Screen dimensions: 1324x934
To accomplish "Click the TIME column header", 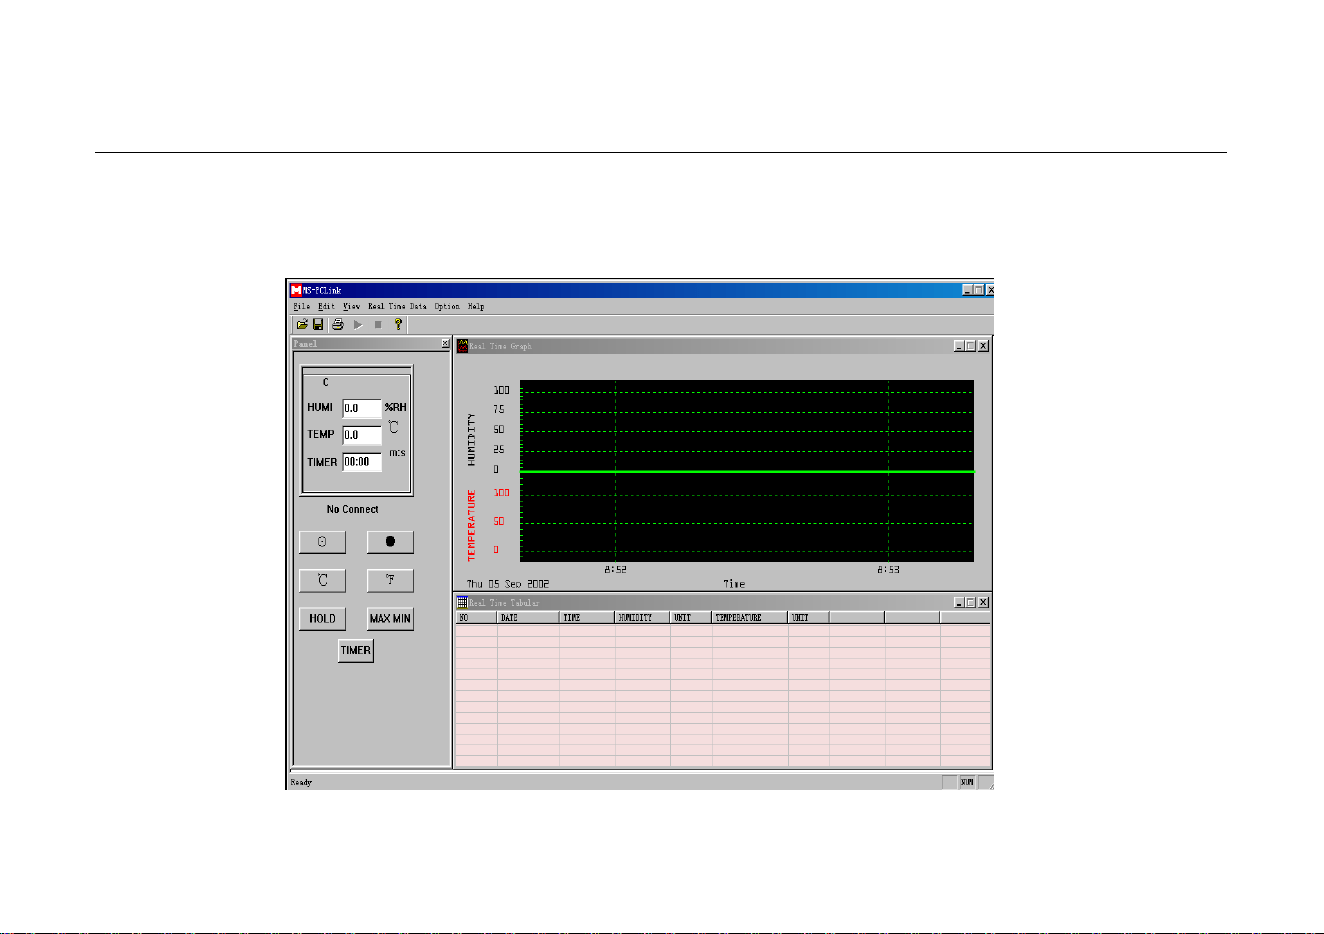I will [587, 618].
